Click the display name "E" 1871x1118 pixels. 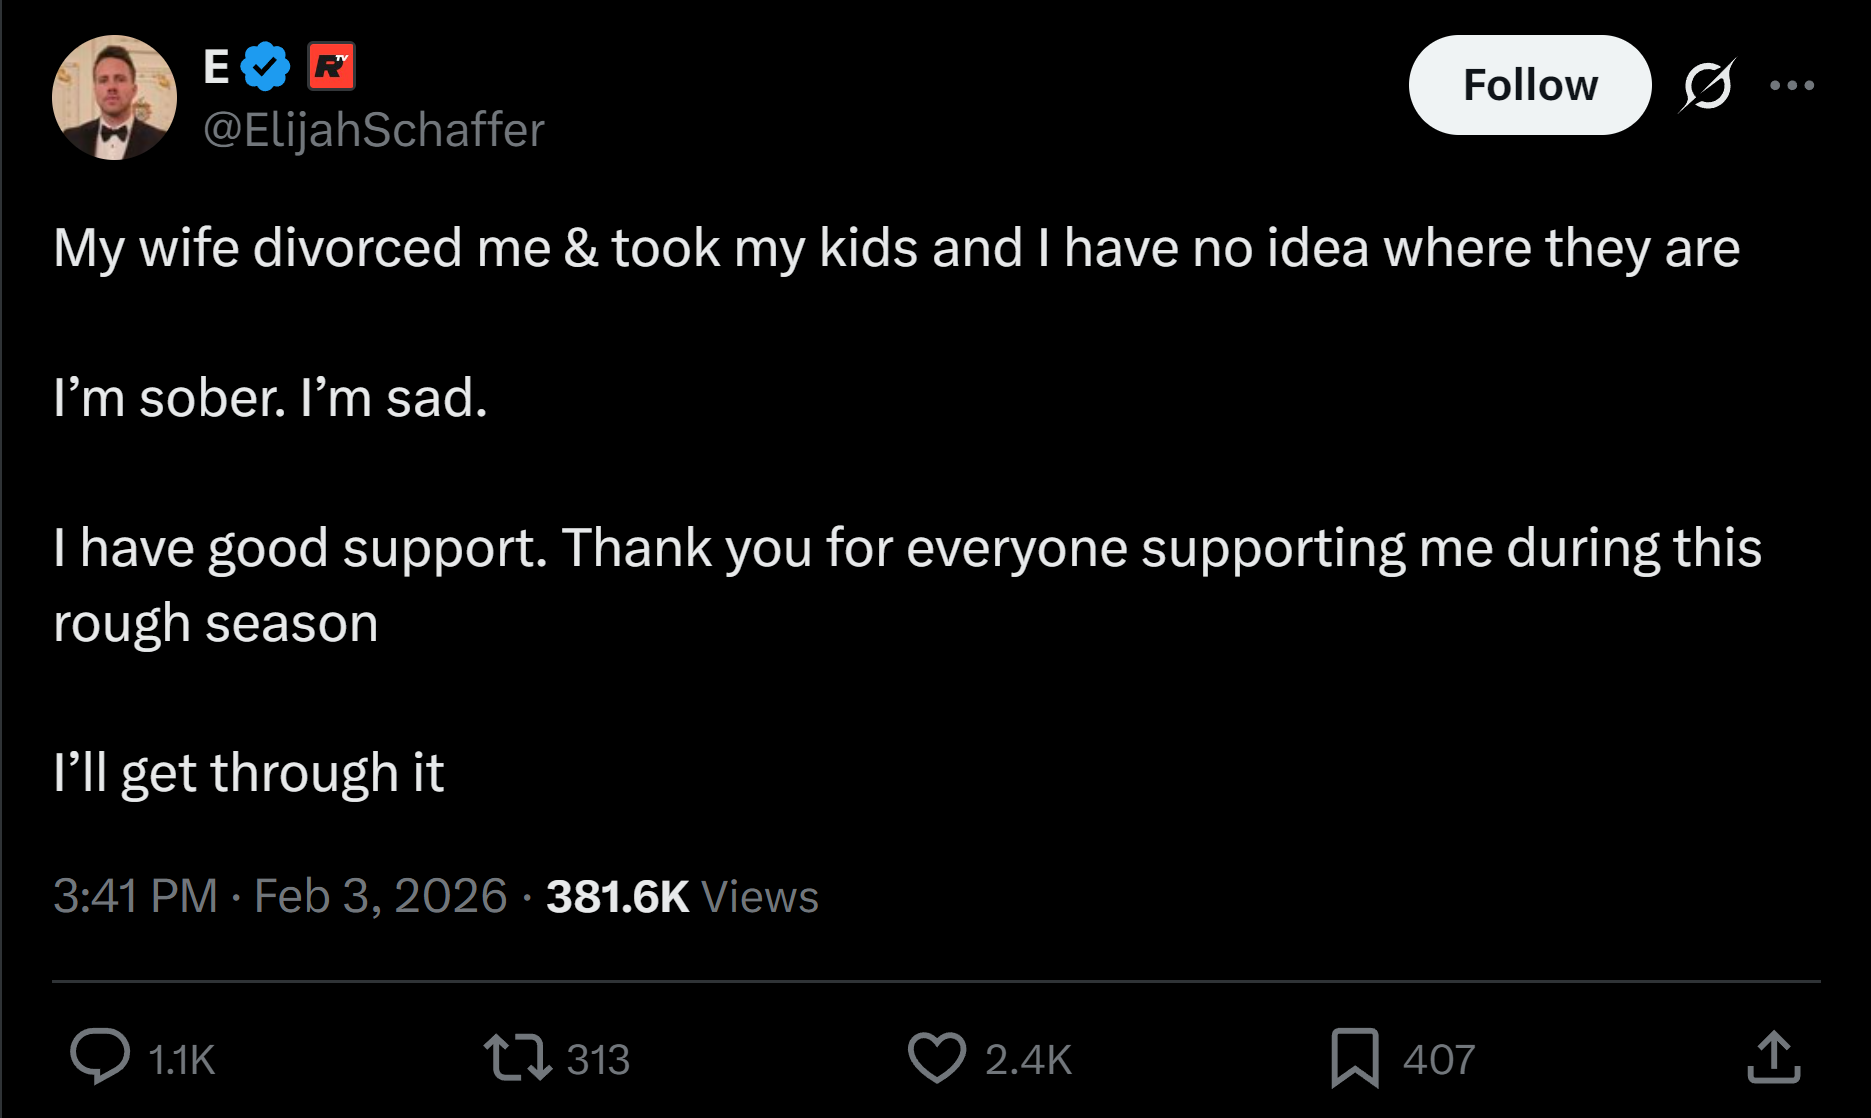pos(216,67)
